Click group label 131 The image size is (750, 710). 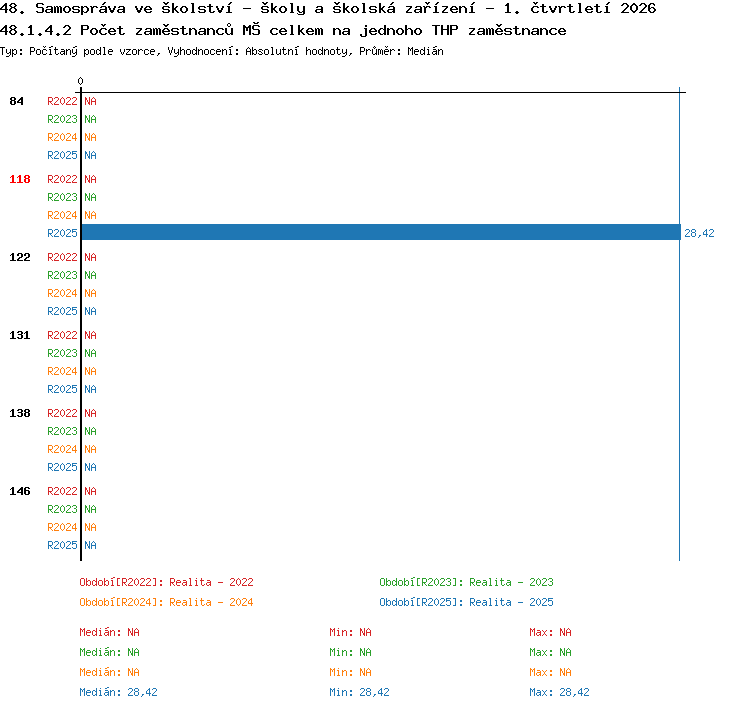(x=20, y=335)
